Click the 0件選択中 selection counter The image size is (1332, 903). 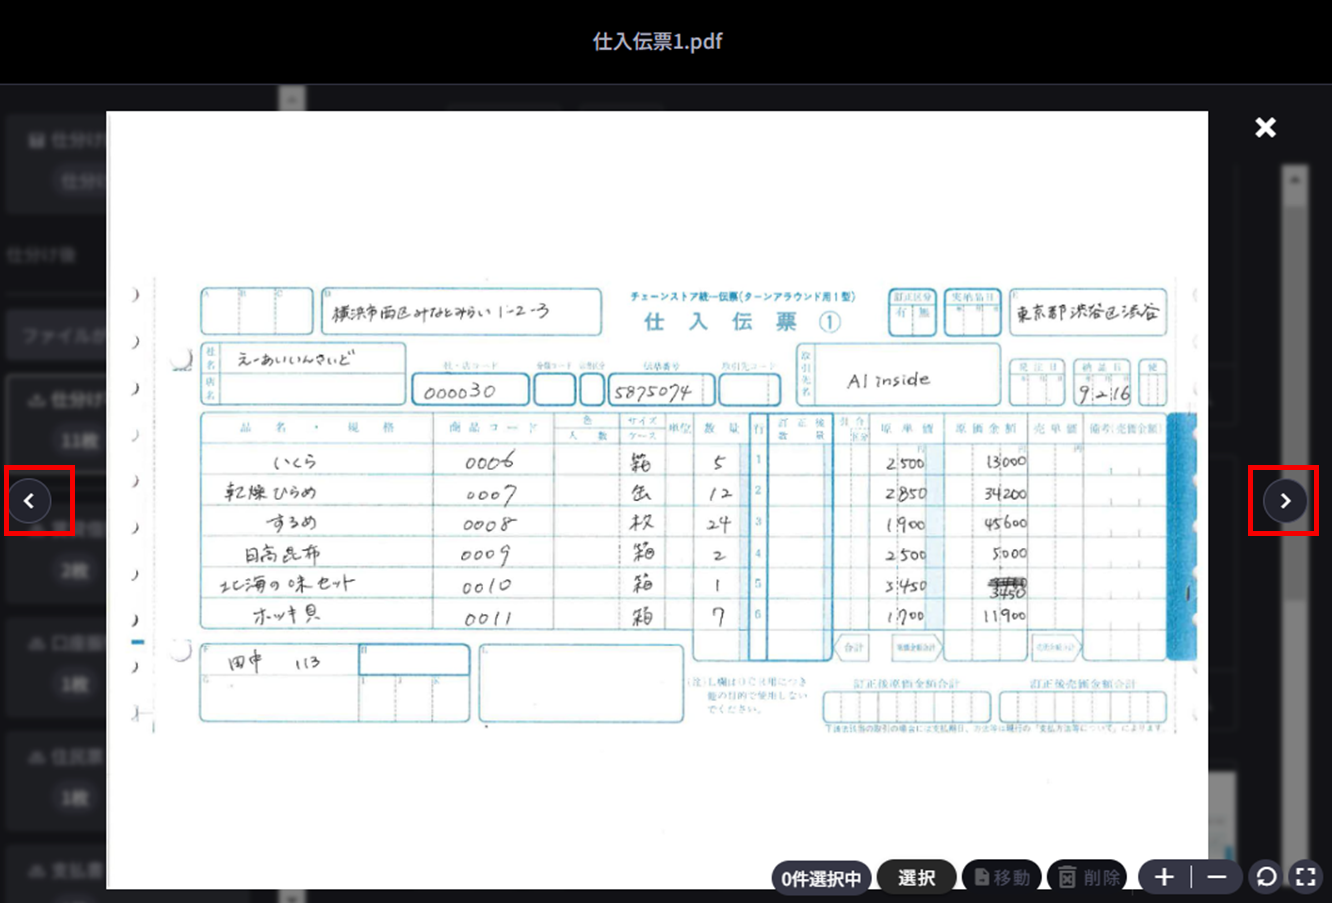tap(821, 878)
